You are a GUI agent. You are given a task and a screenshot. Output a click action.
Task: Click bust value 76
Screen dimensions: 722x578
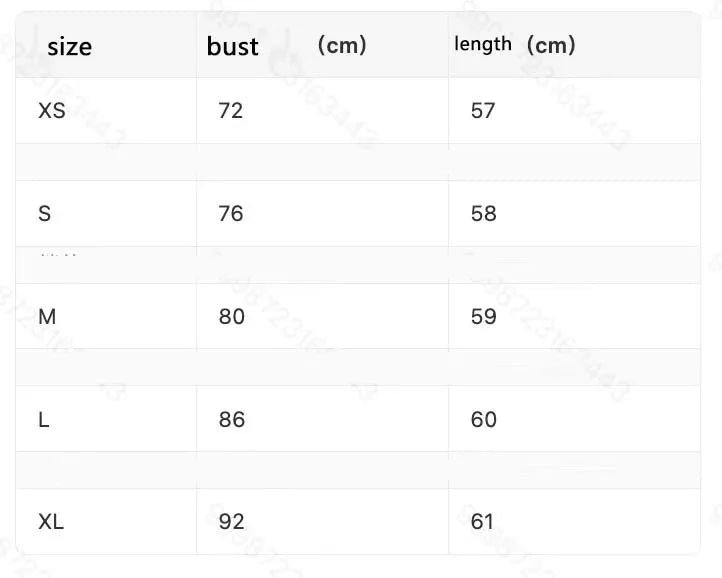pos(231,214)
